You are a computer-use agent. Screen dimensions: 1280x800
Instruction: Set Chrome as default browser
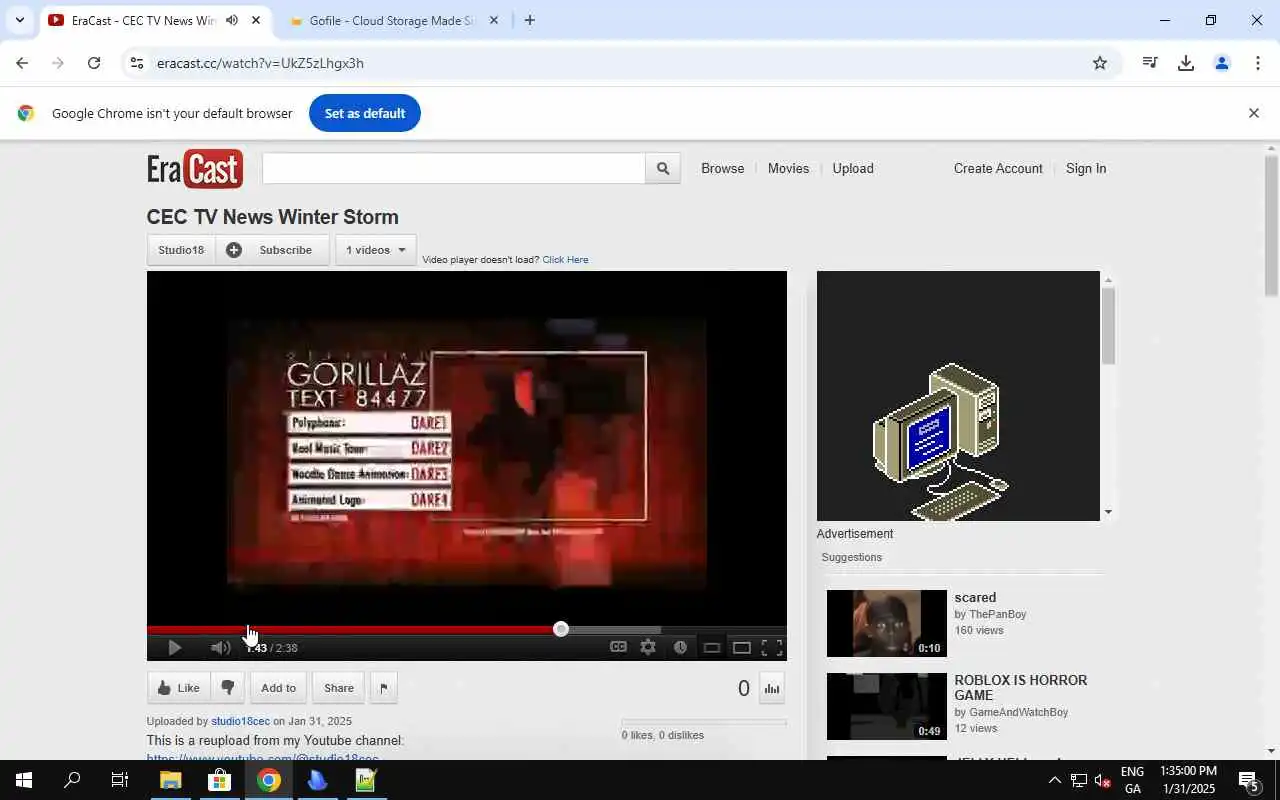point(365,113)
